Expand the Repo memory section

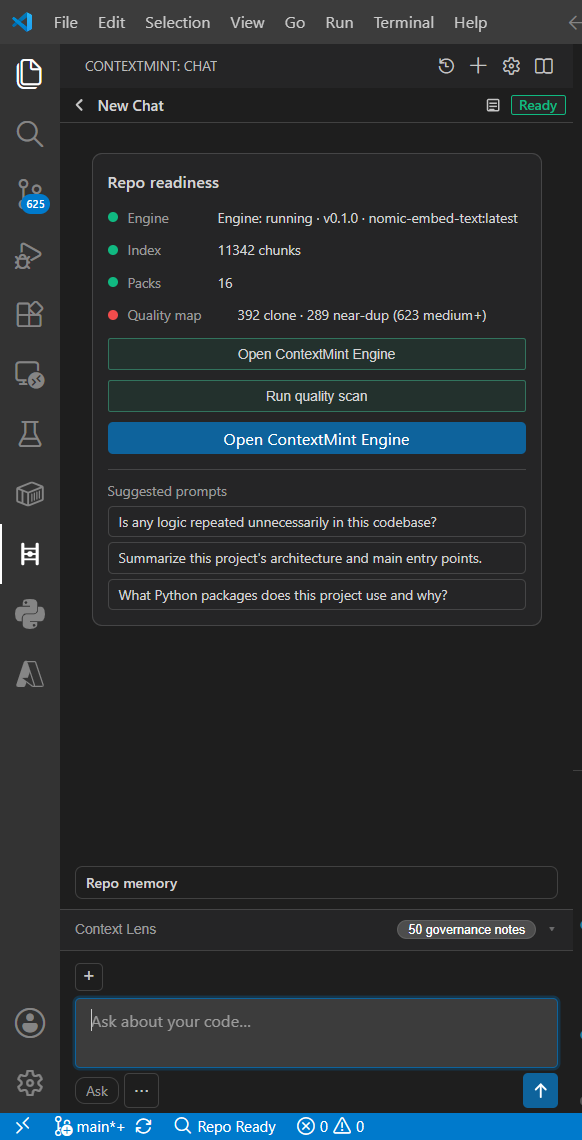pos(317,883)
